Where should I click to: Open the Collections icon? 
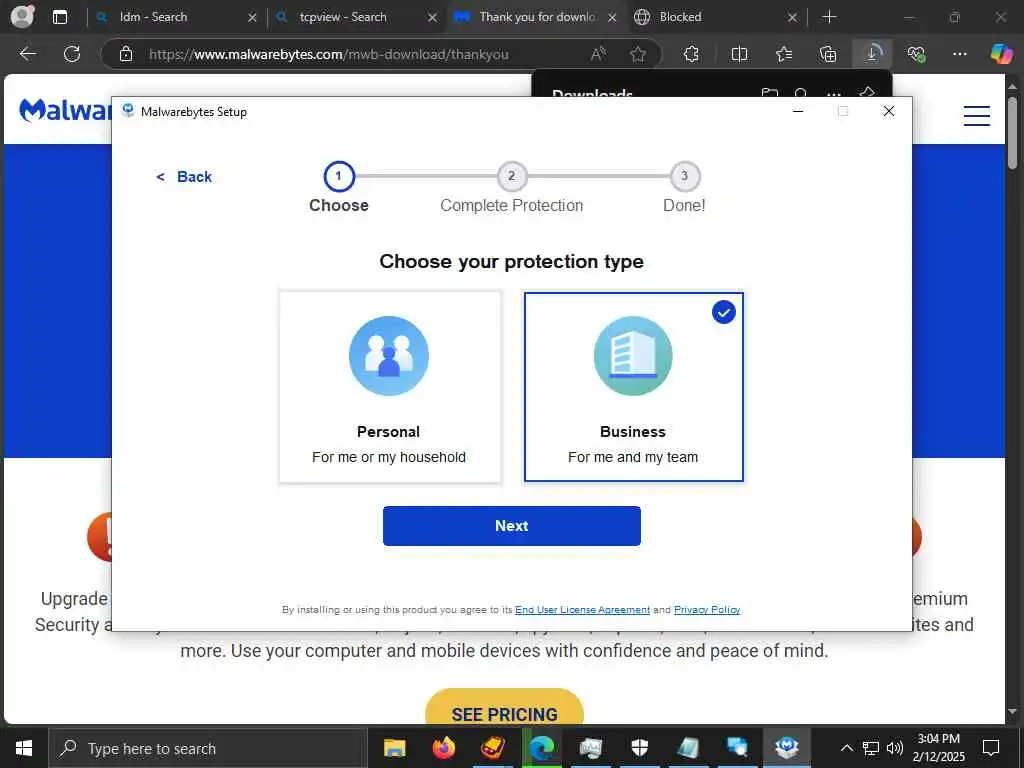tap(827, 54)
